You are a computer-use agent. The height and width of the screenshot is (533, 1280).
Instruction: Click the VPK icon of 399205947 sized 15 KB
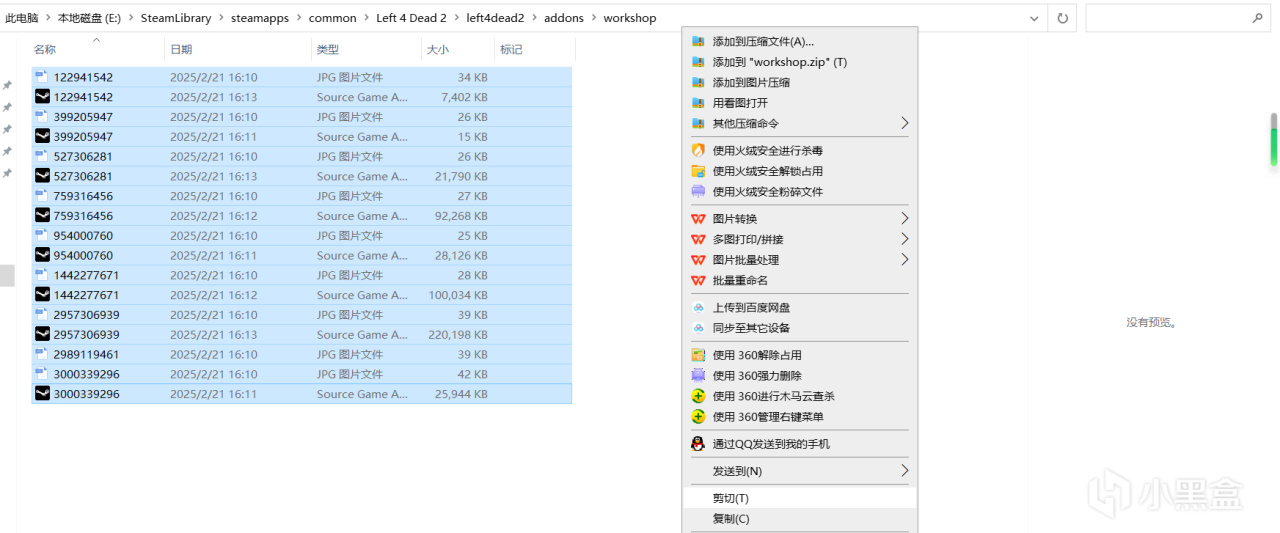coord(42,136)
